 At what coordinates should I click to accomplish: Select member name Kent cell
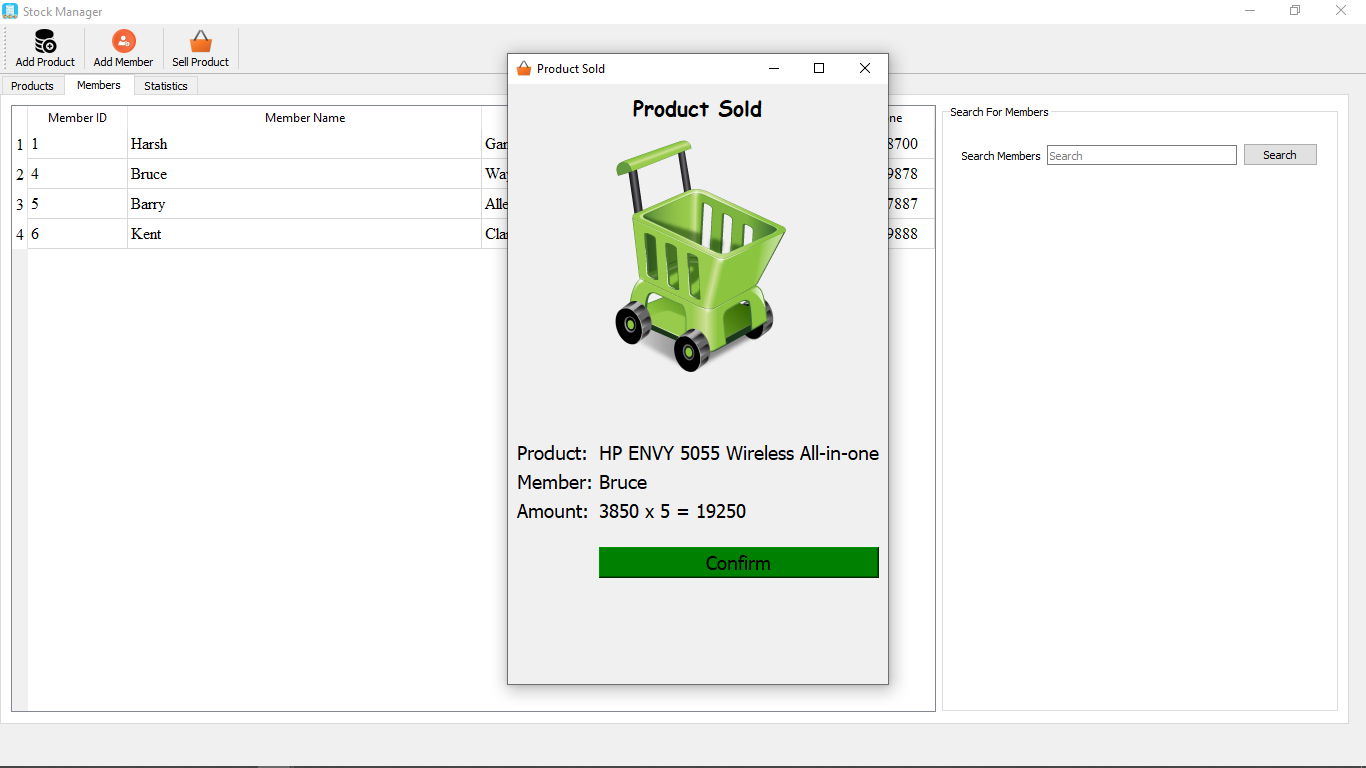click(x=305, y=234)
